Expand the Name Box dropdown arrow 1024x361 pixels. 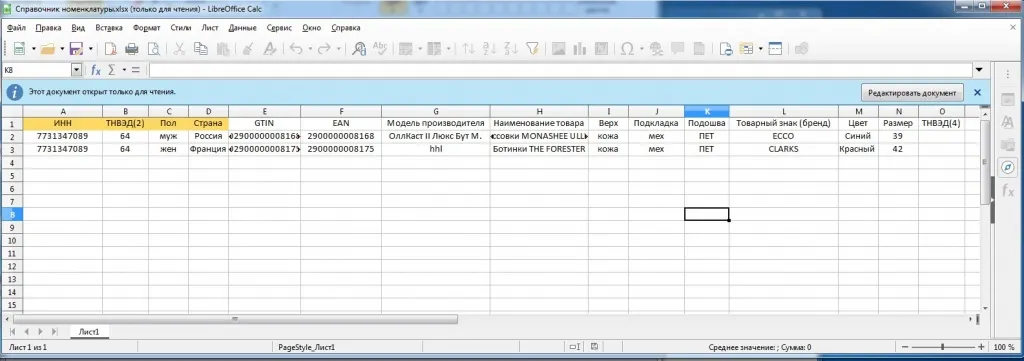click(x=76, y=70)
